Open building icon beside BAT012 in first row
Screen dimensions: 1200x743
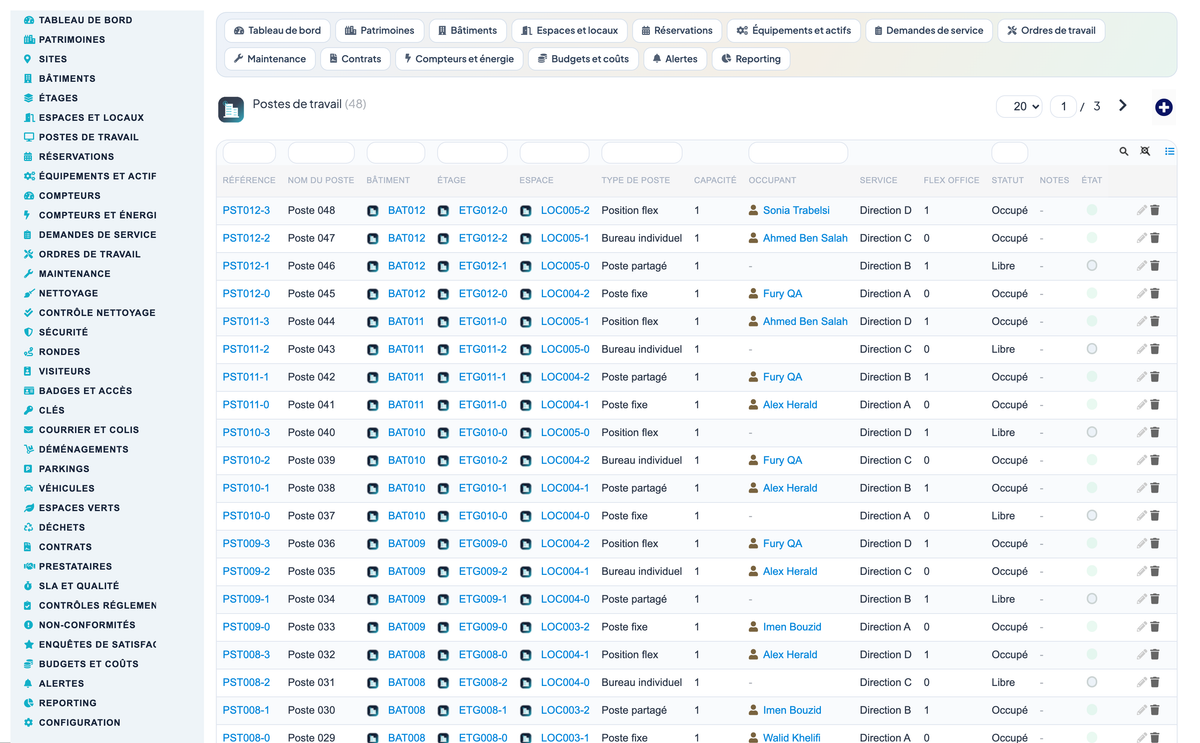tap(373, 211)
